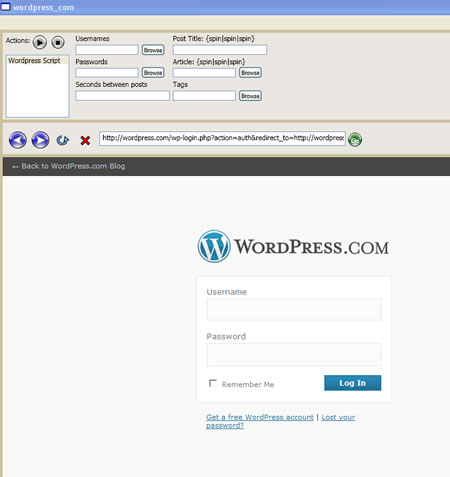Viewport: 450px width, 477px height.
Task: Go forward with the blue forward arrow
Action: [x=40, y=140]
